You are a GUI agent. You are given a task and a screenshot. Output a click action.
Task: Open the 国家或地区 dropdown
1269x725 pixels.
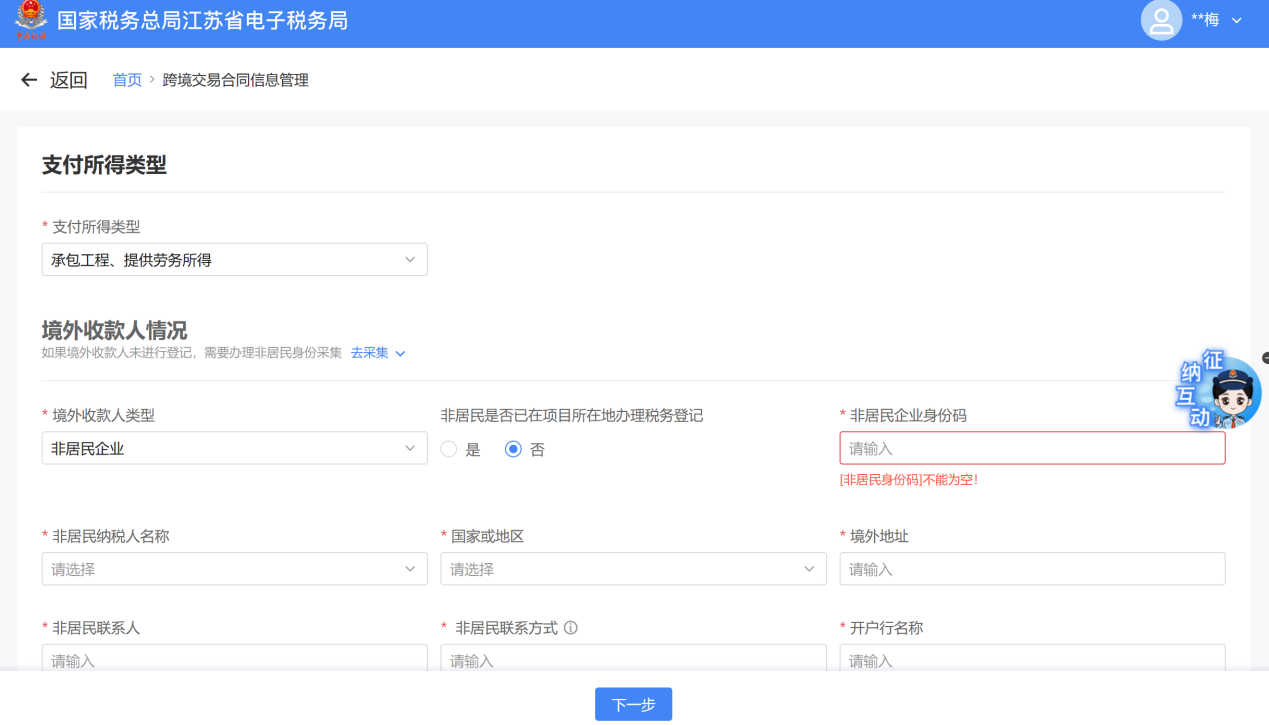(633, 569)
